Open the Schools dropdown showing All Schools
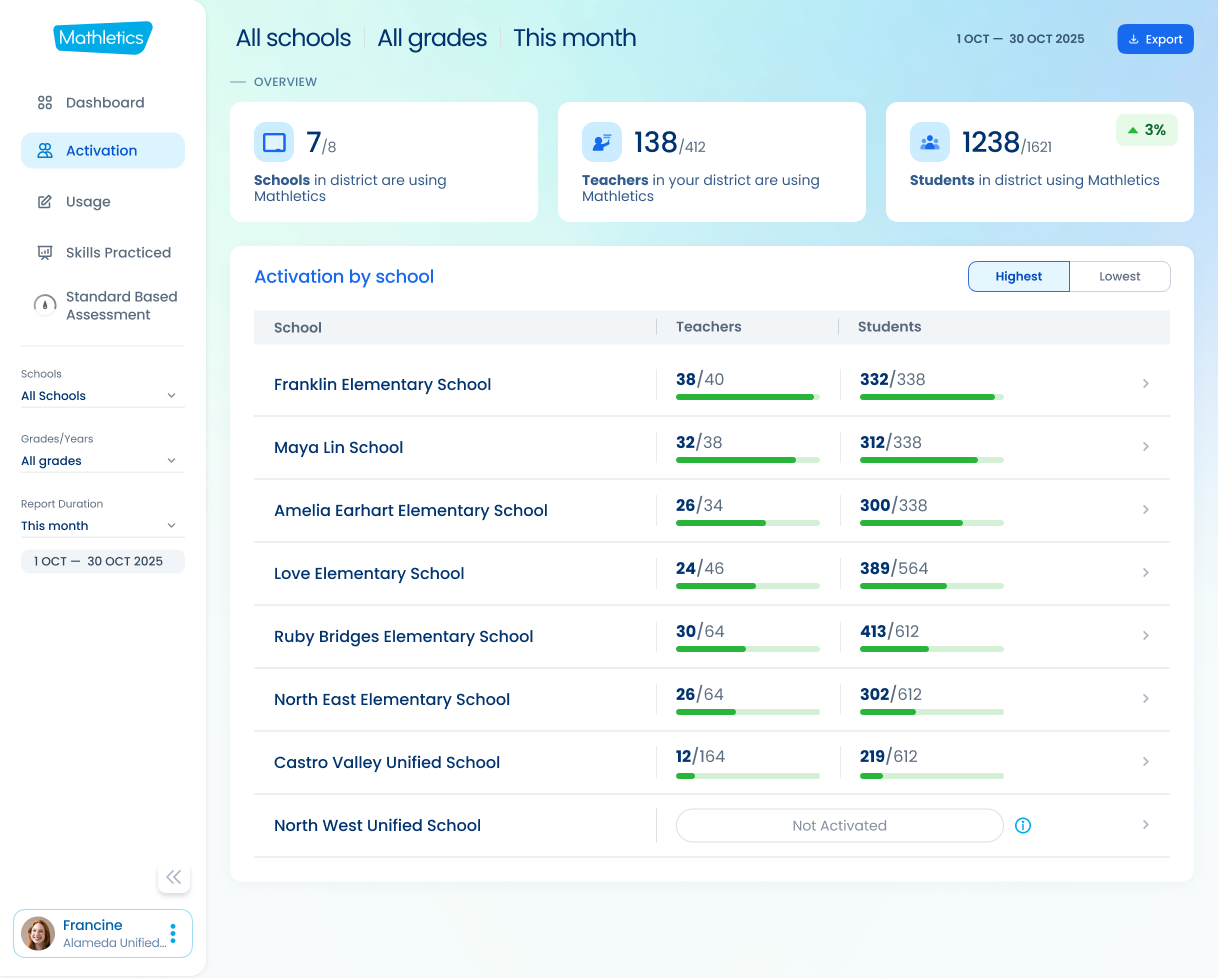1218x978 pixels. coord(103,396)
